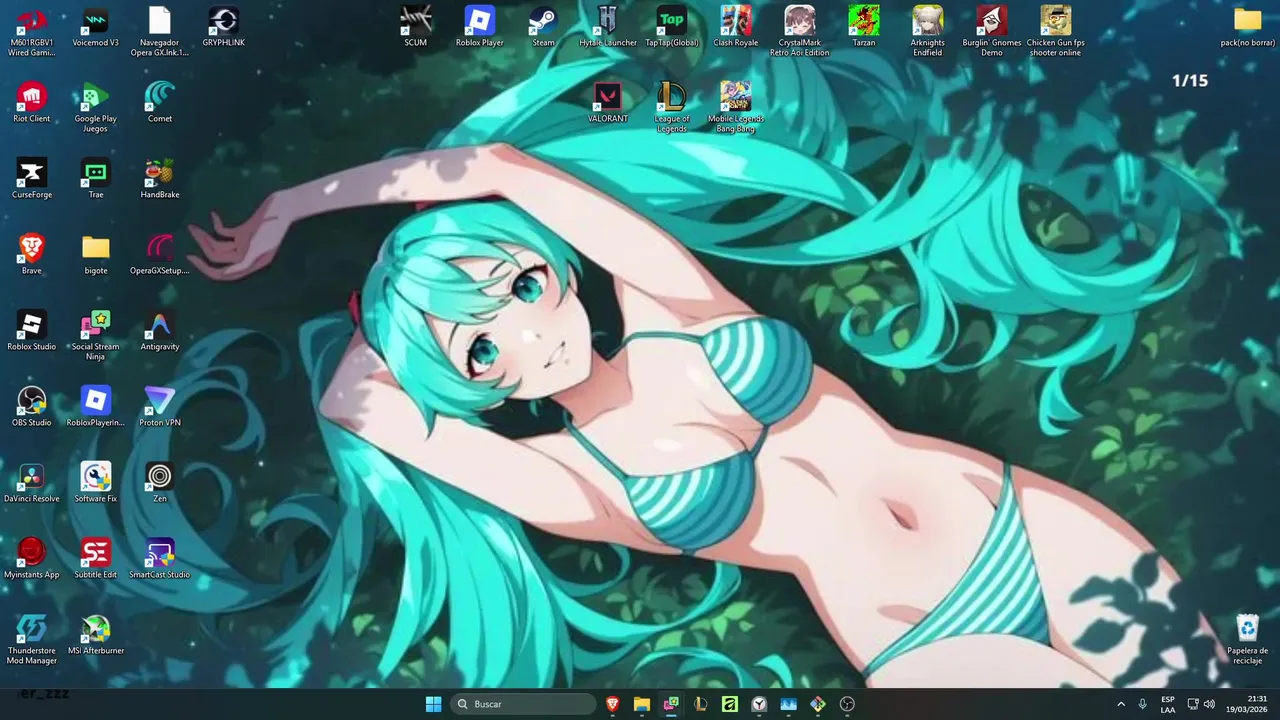The height and width of the screenshot is (720, 1280).
Task: Launch the Comet browser icon
Action: [x=160, y=102]
